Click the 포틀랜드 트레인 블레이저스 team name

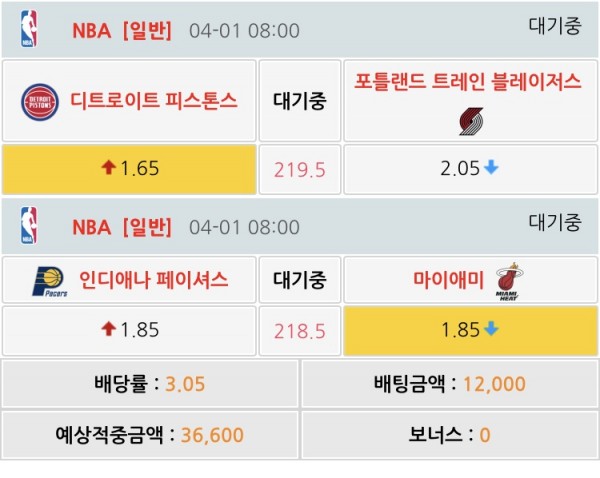click(x=468, y=82)
